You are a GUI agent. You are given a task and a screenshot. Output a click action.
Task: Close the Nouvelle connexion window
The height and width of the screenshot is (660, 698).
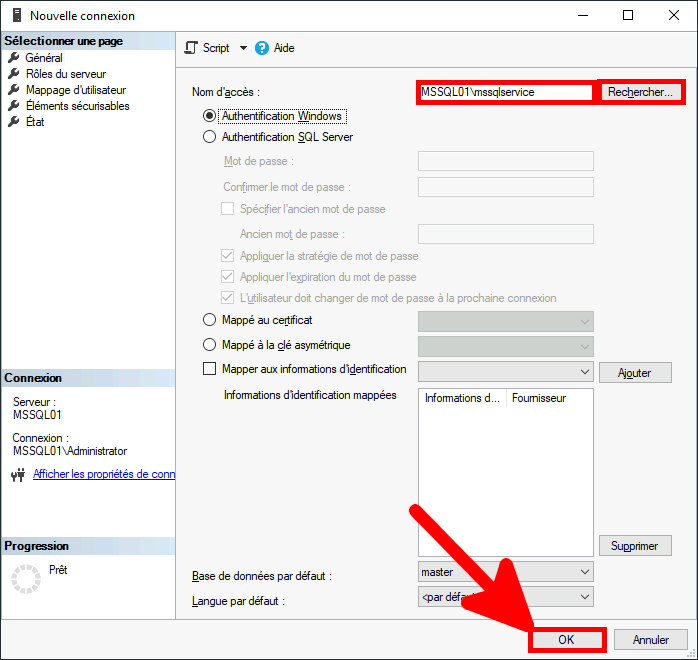click(x=674, y=15)
